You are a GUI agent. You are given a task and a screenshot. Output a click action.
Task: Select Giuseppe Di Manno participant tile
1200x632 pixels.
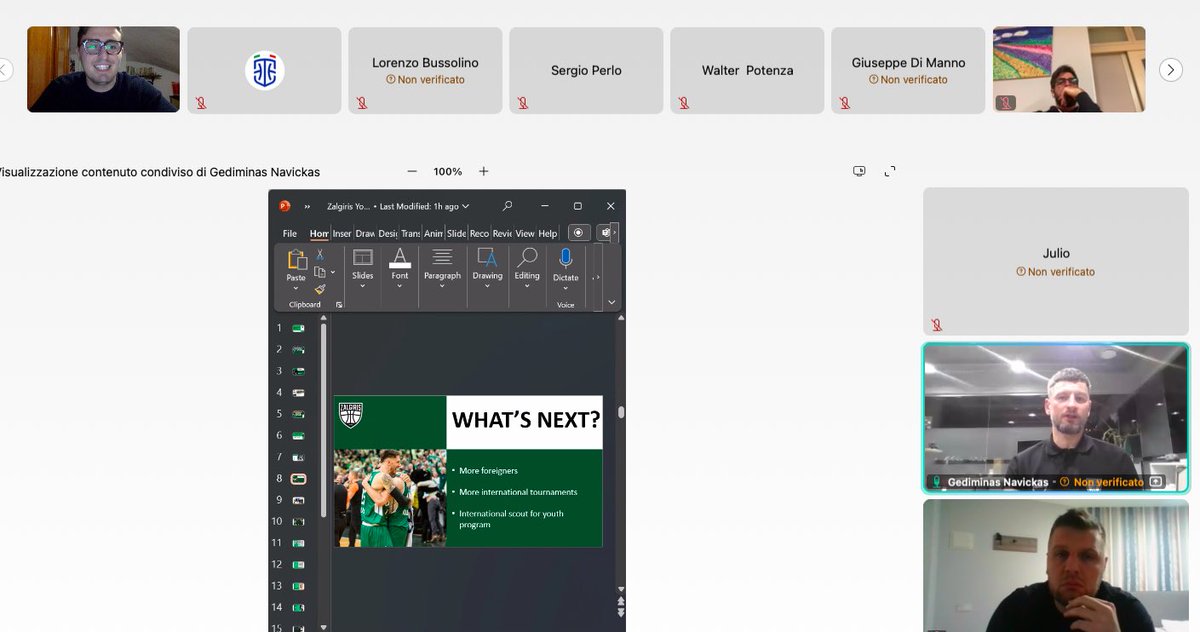[x=908, y=70]
